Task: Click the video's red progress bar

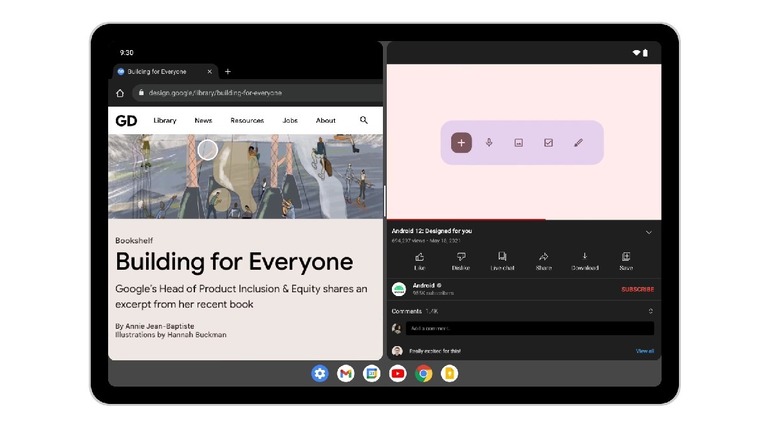Action: pos(466,219)
